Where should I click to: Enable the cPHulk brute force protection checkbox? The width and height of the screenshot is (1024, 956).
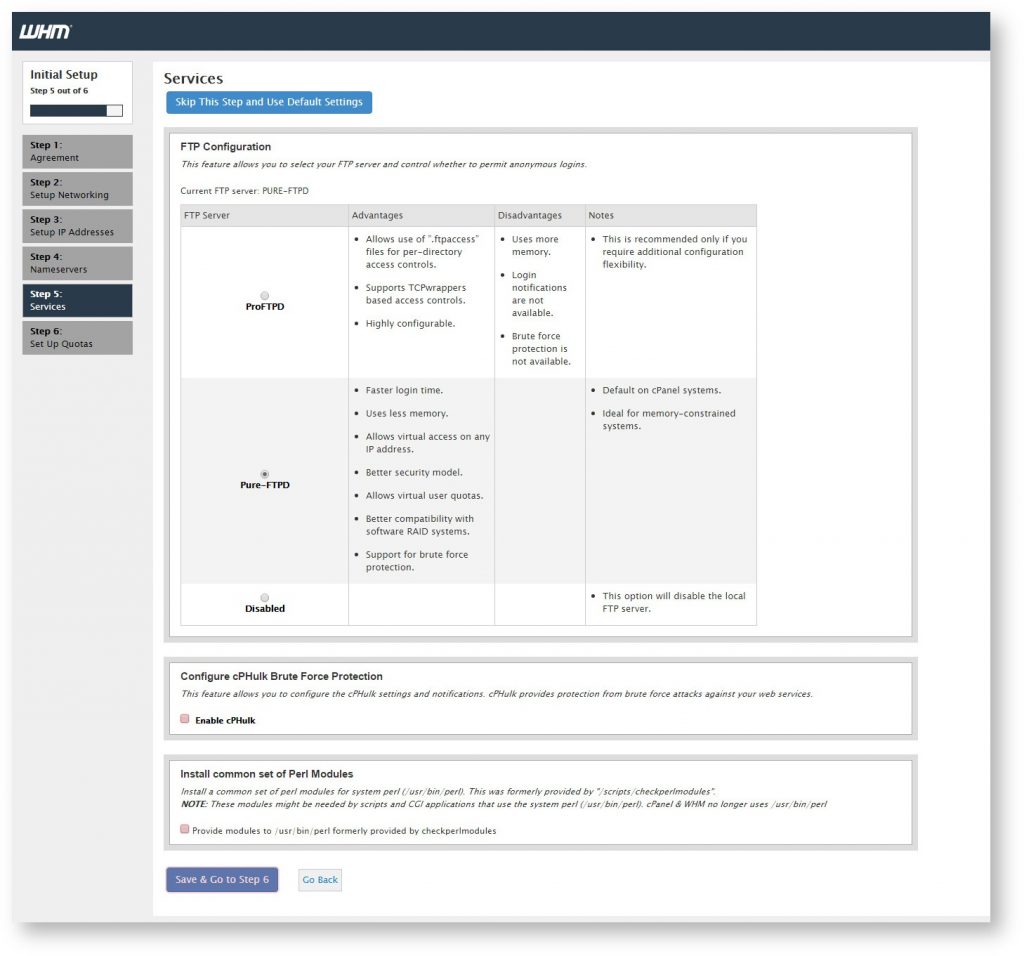(184, 718)
